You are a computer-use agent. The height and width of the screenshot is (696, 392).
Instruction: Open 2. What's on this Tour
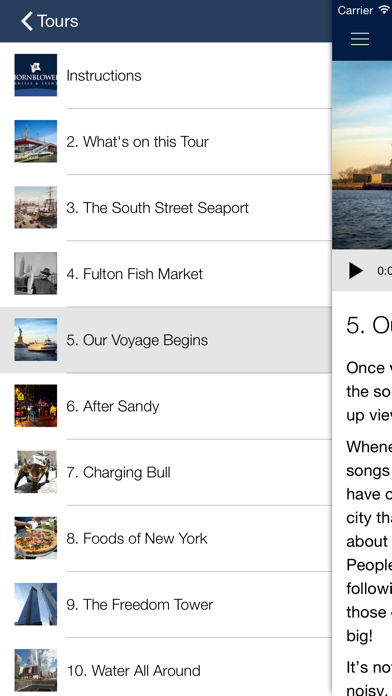166,141
